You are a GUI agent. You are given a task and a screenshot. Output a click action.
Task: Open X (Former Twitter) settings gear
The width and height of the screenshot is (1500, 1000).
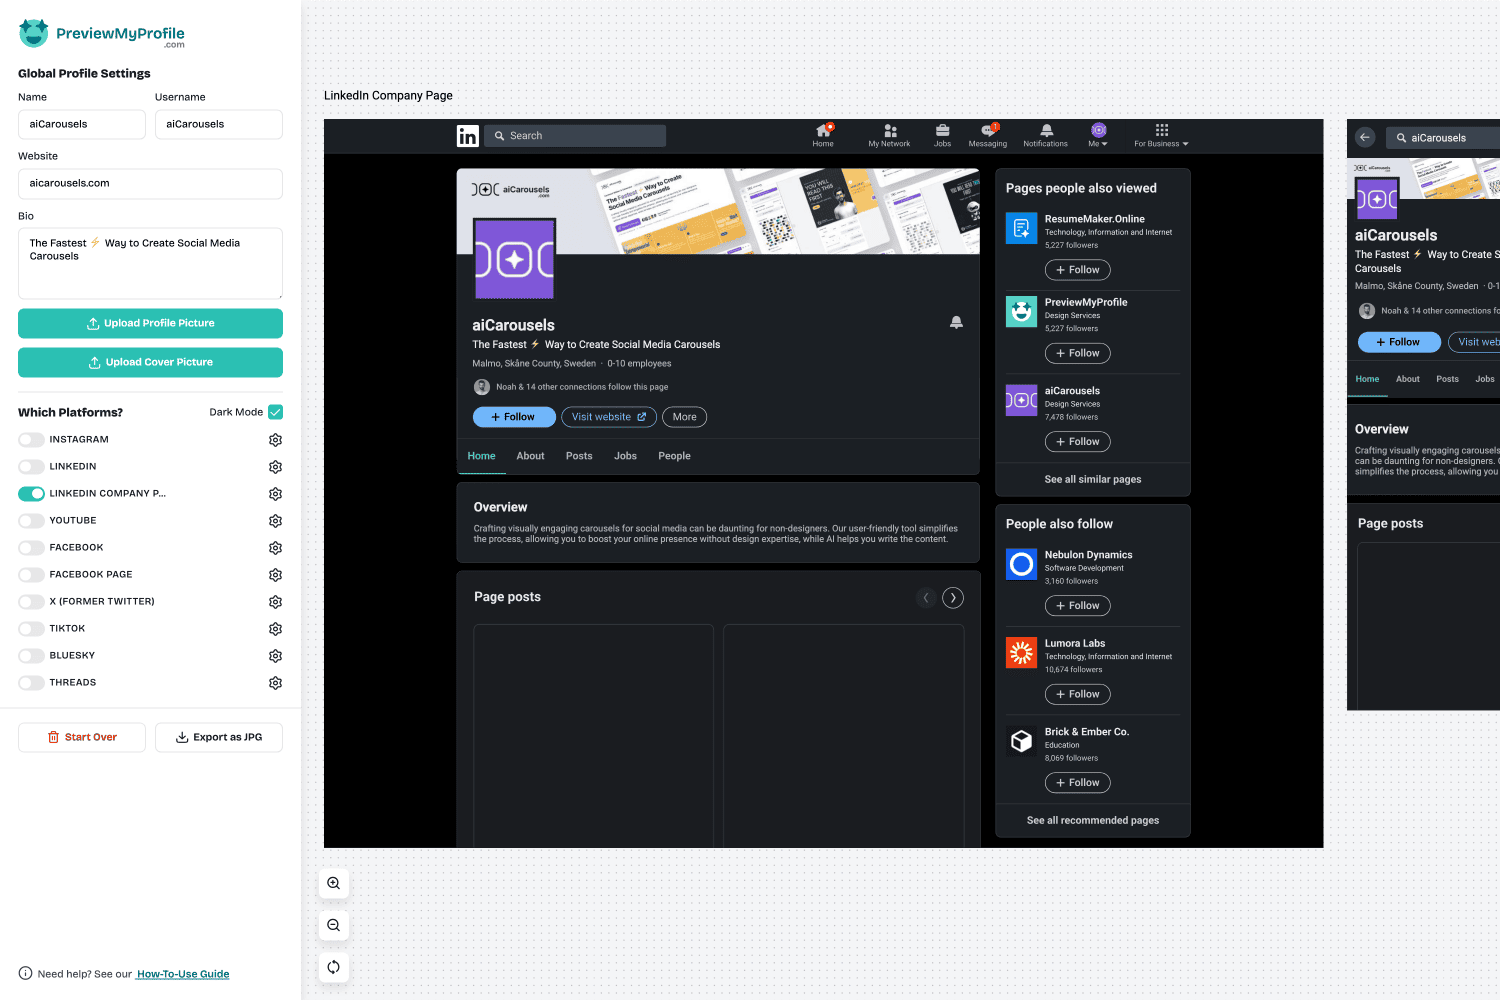pyautogui.click(x=275, y=602)
